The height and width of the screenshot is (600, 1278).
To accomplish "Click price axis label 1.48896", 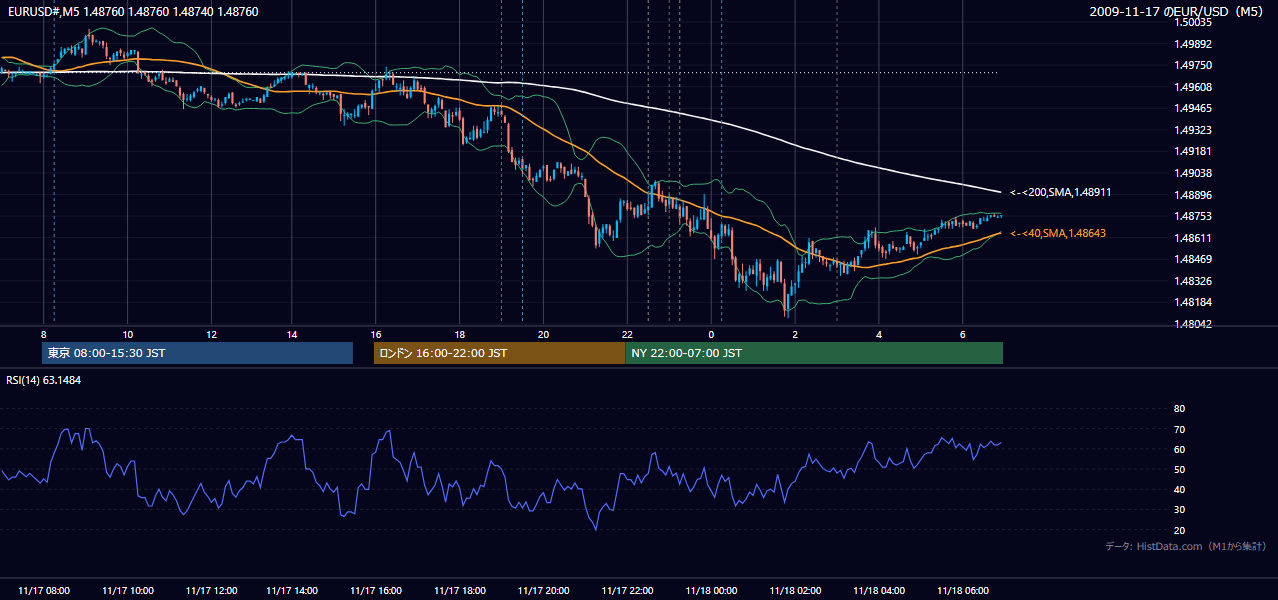I will tap(1194, 195).
